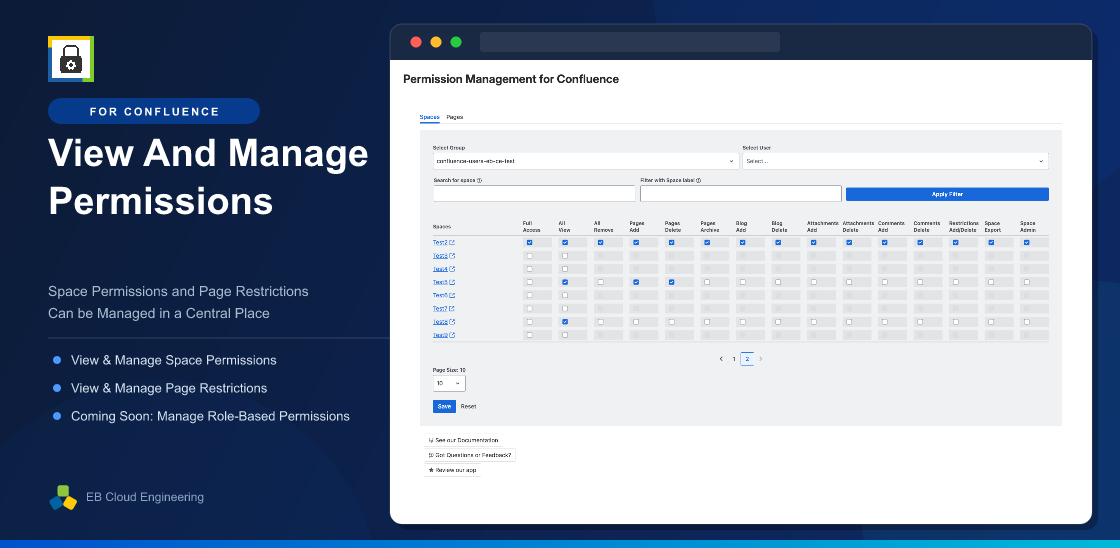Click the Space Export column header
Screen dimensions: 1120x548
(x=994, y=226)
